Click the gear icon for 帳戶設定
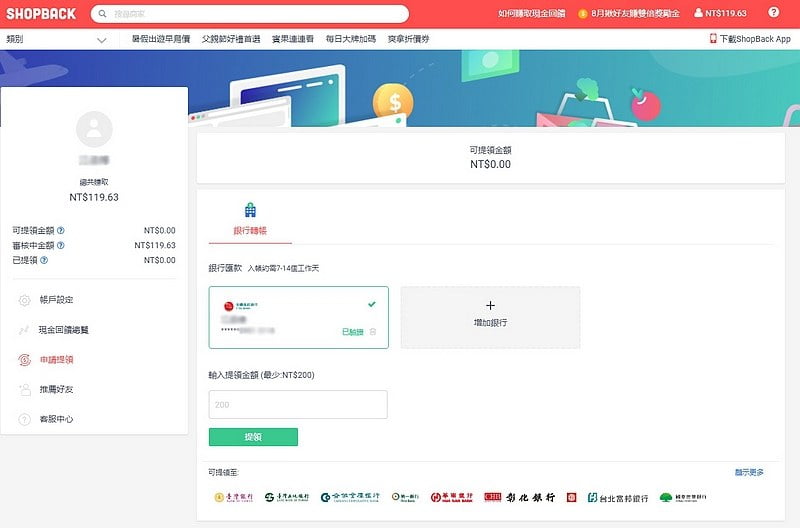Viewport: 800px width, 528px height. click(24, 300)
